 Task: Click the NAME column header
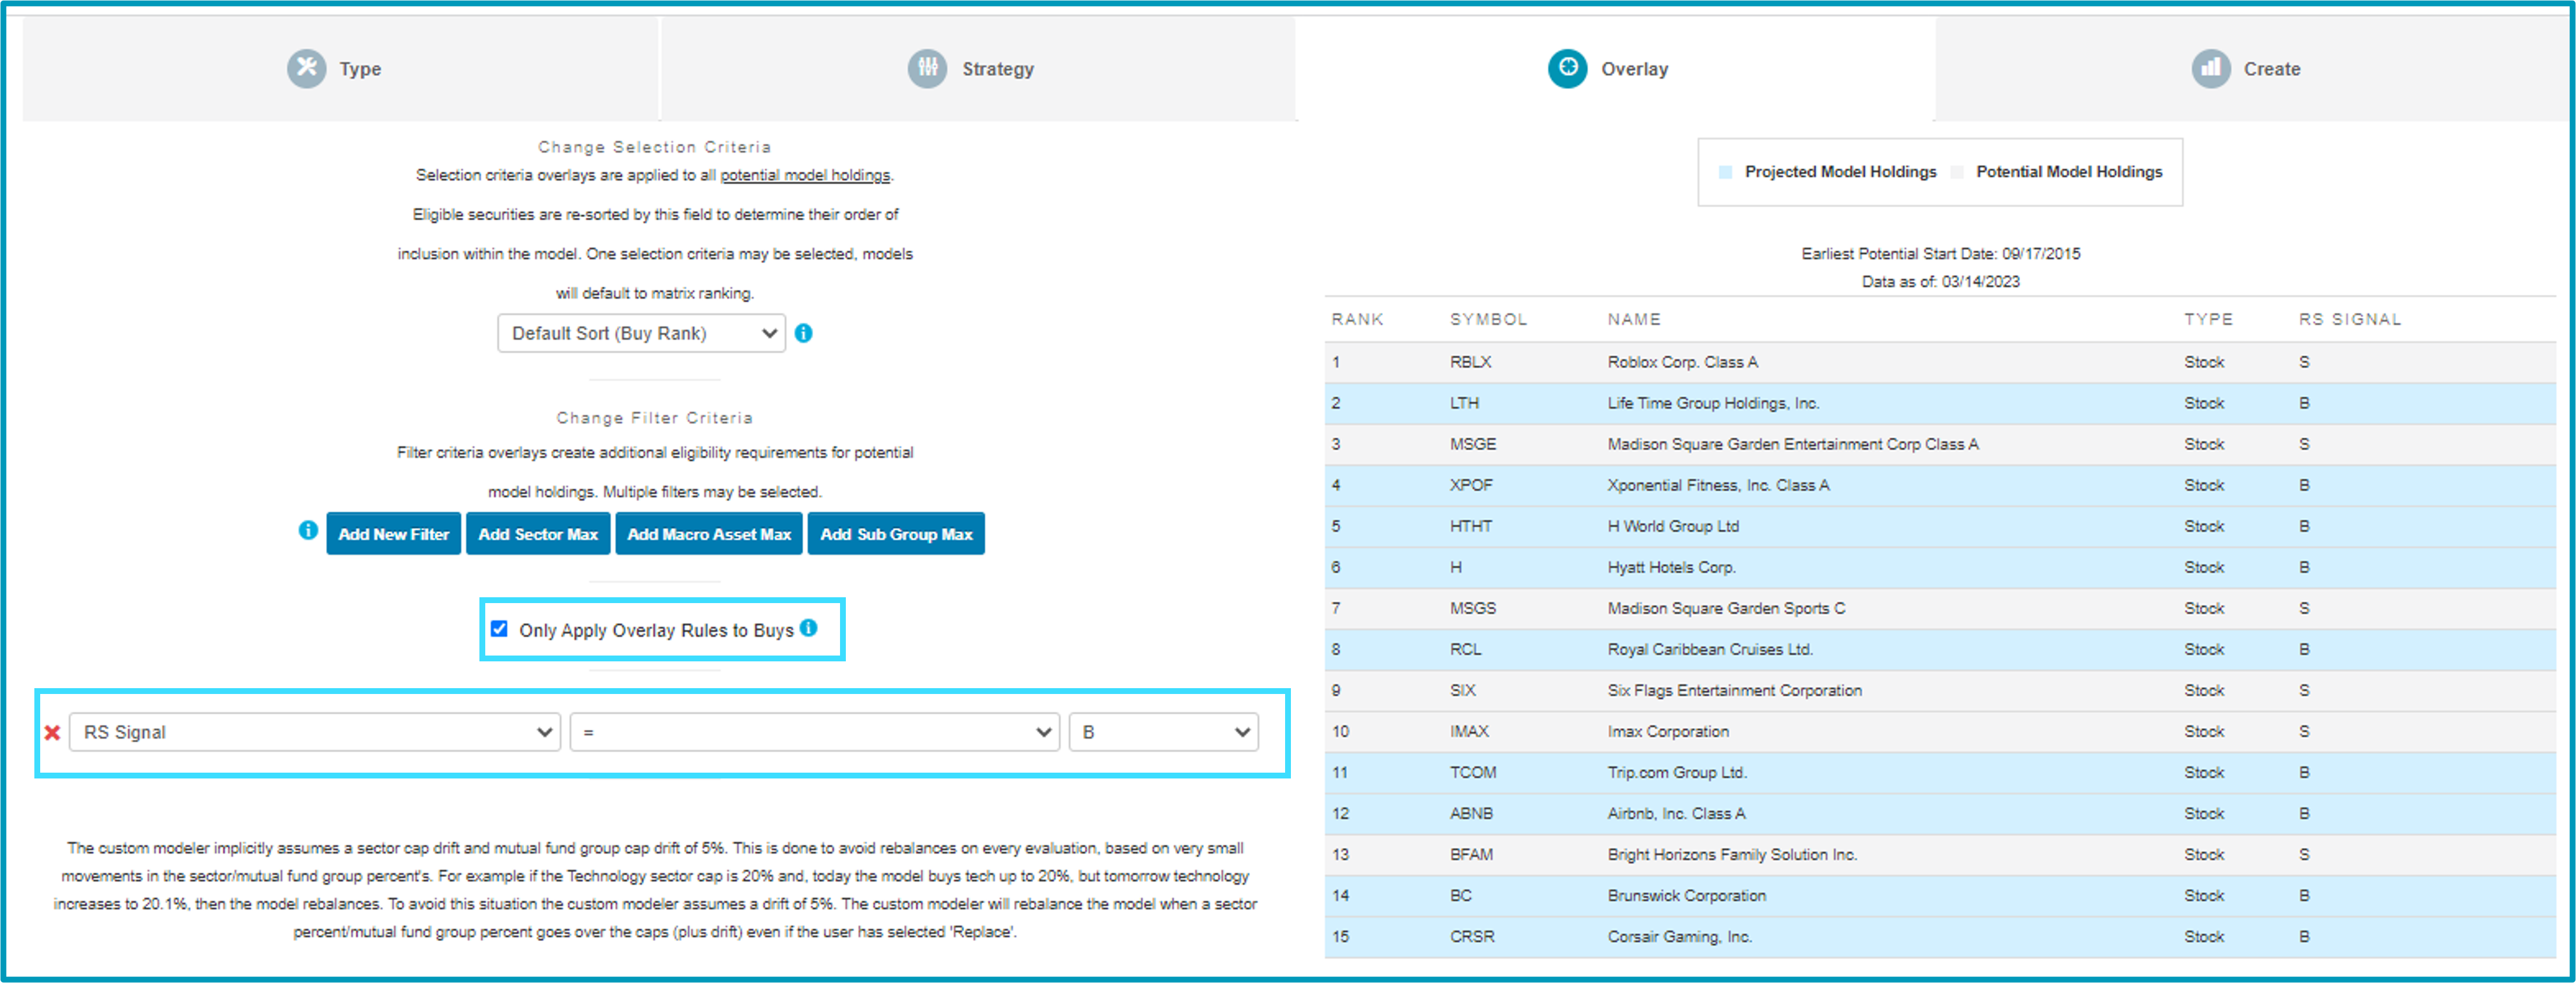point(1634,319)
